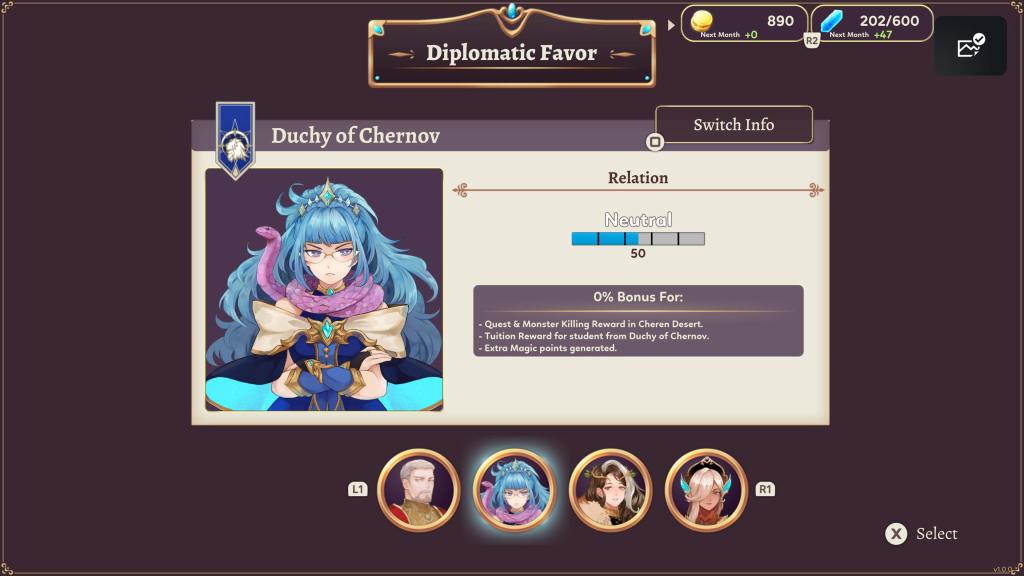Viewport: 1024px width, 576px height.
Task: Click the Select label at bottom right
Action: pyautogui.click(x=936, y=534)
